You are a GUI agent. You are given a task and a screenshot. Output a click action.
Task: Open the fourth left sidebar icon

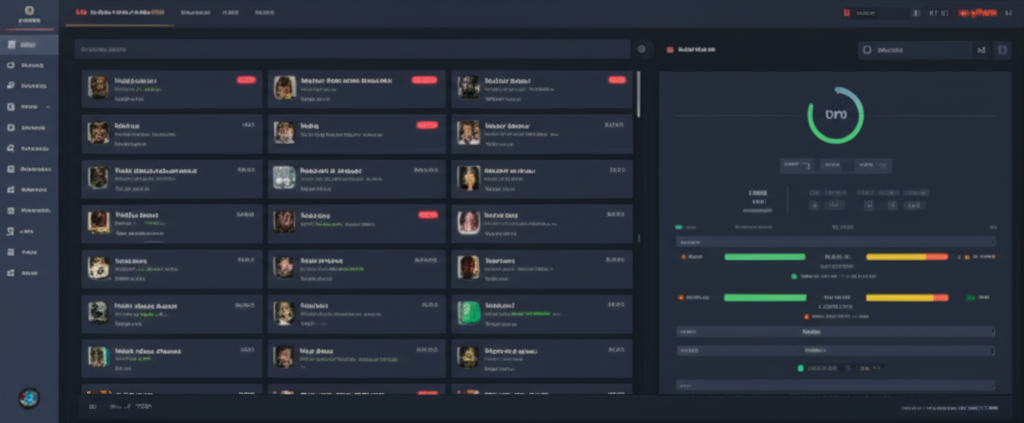tap(10, 106)
